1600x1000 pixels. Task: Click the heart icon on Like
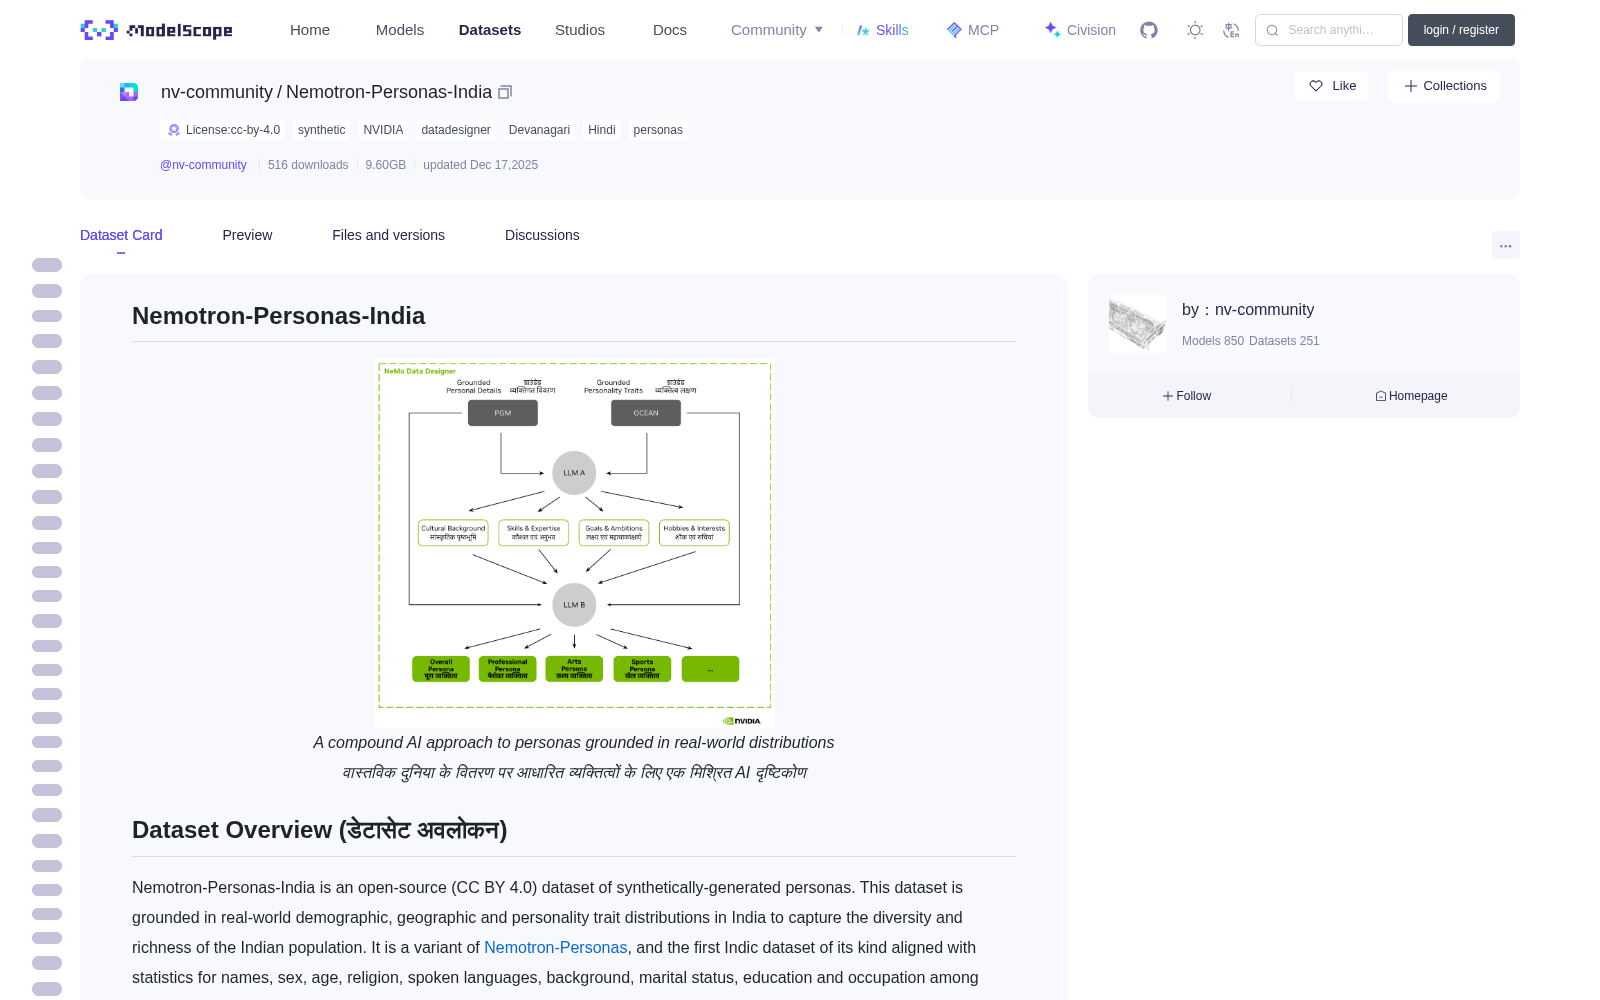point(1316,86)
